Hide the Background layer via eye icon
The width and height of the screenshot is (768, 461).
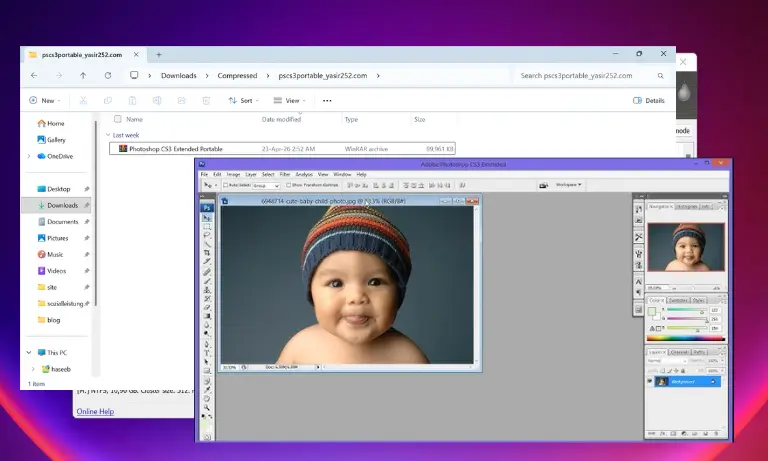pos(650,381)
